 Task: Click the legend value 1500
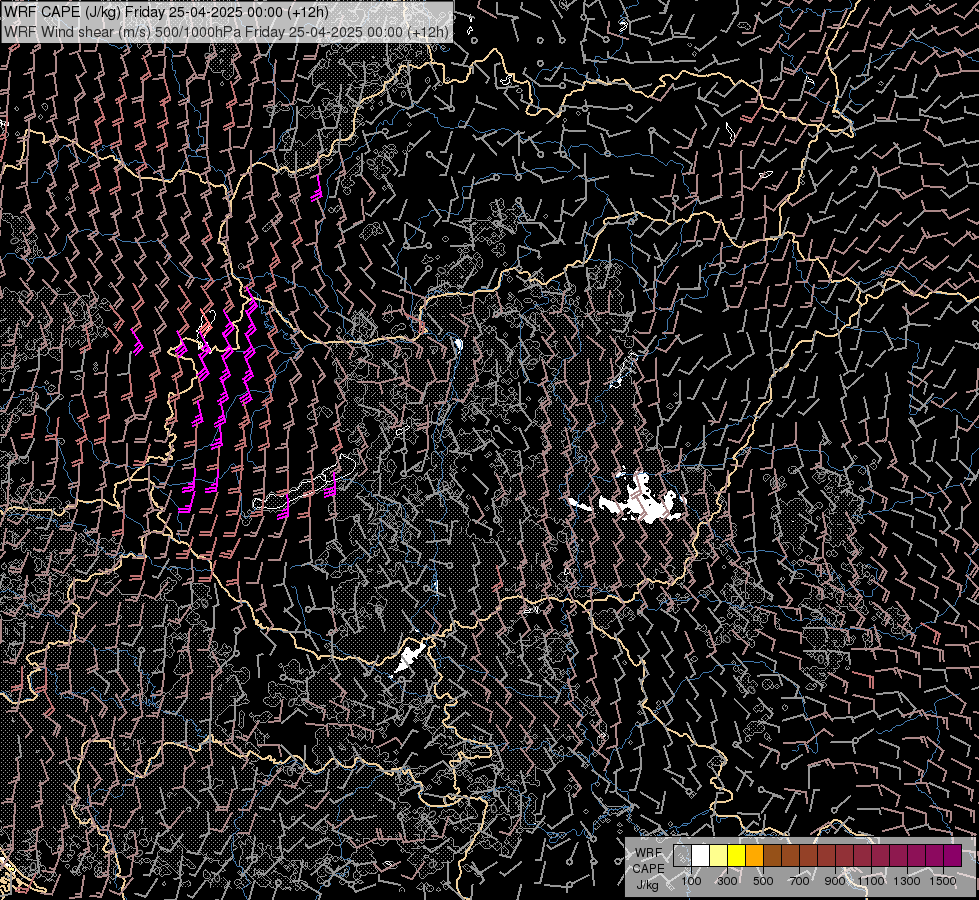943,881
